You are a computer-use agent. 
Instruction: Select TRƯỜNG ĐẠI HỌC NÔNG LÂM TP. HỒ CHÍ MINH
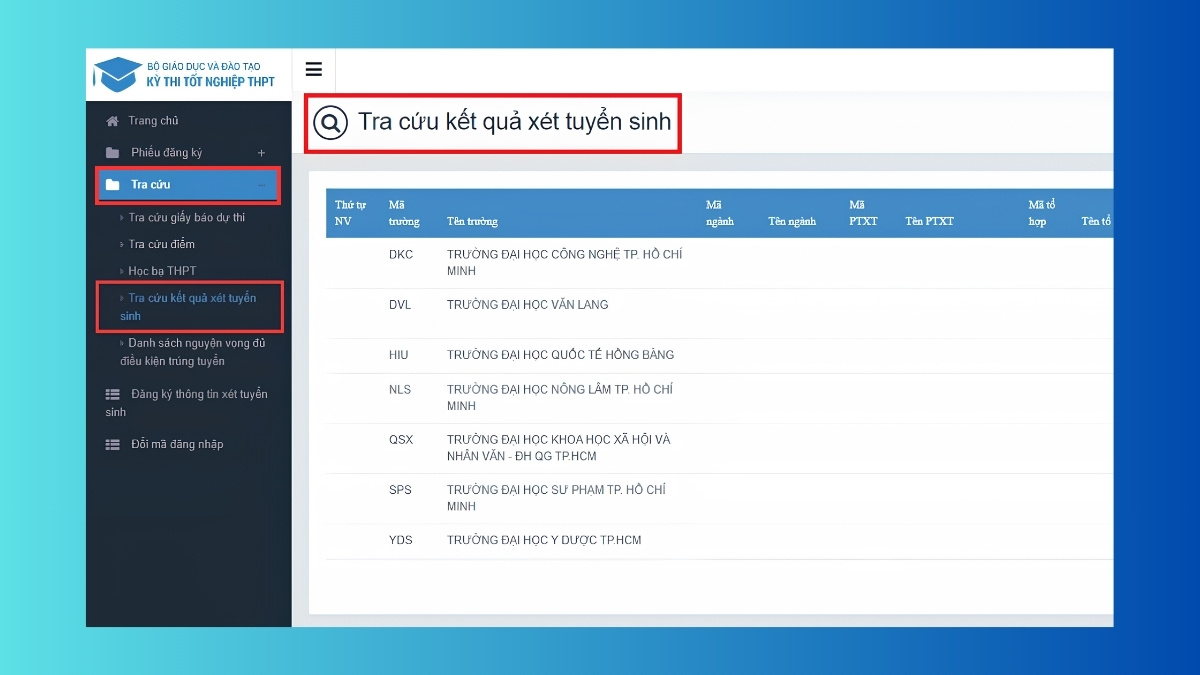[x=560, y=398]
